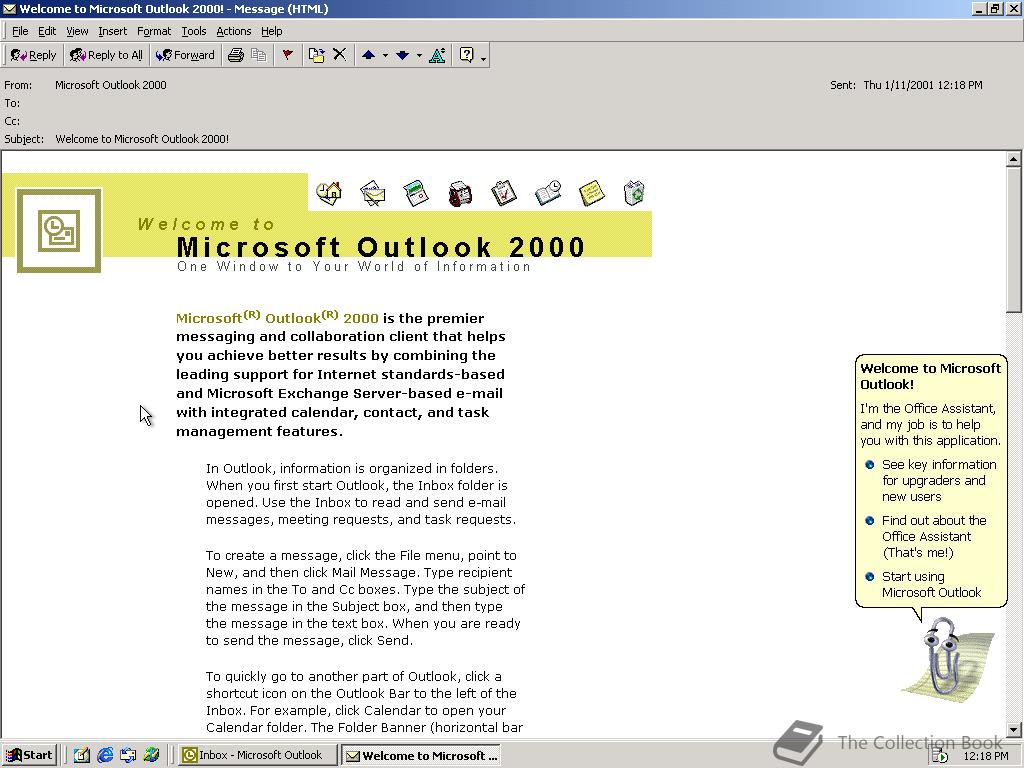
Task: Open the Edit menu
Action: pos(47,31)
